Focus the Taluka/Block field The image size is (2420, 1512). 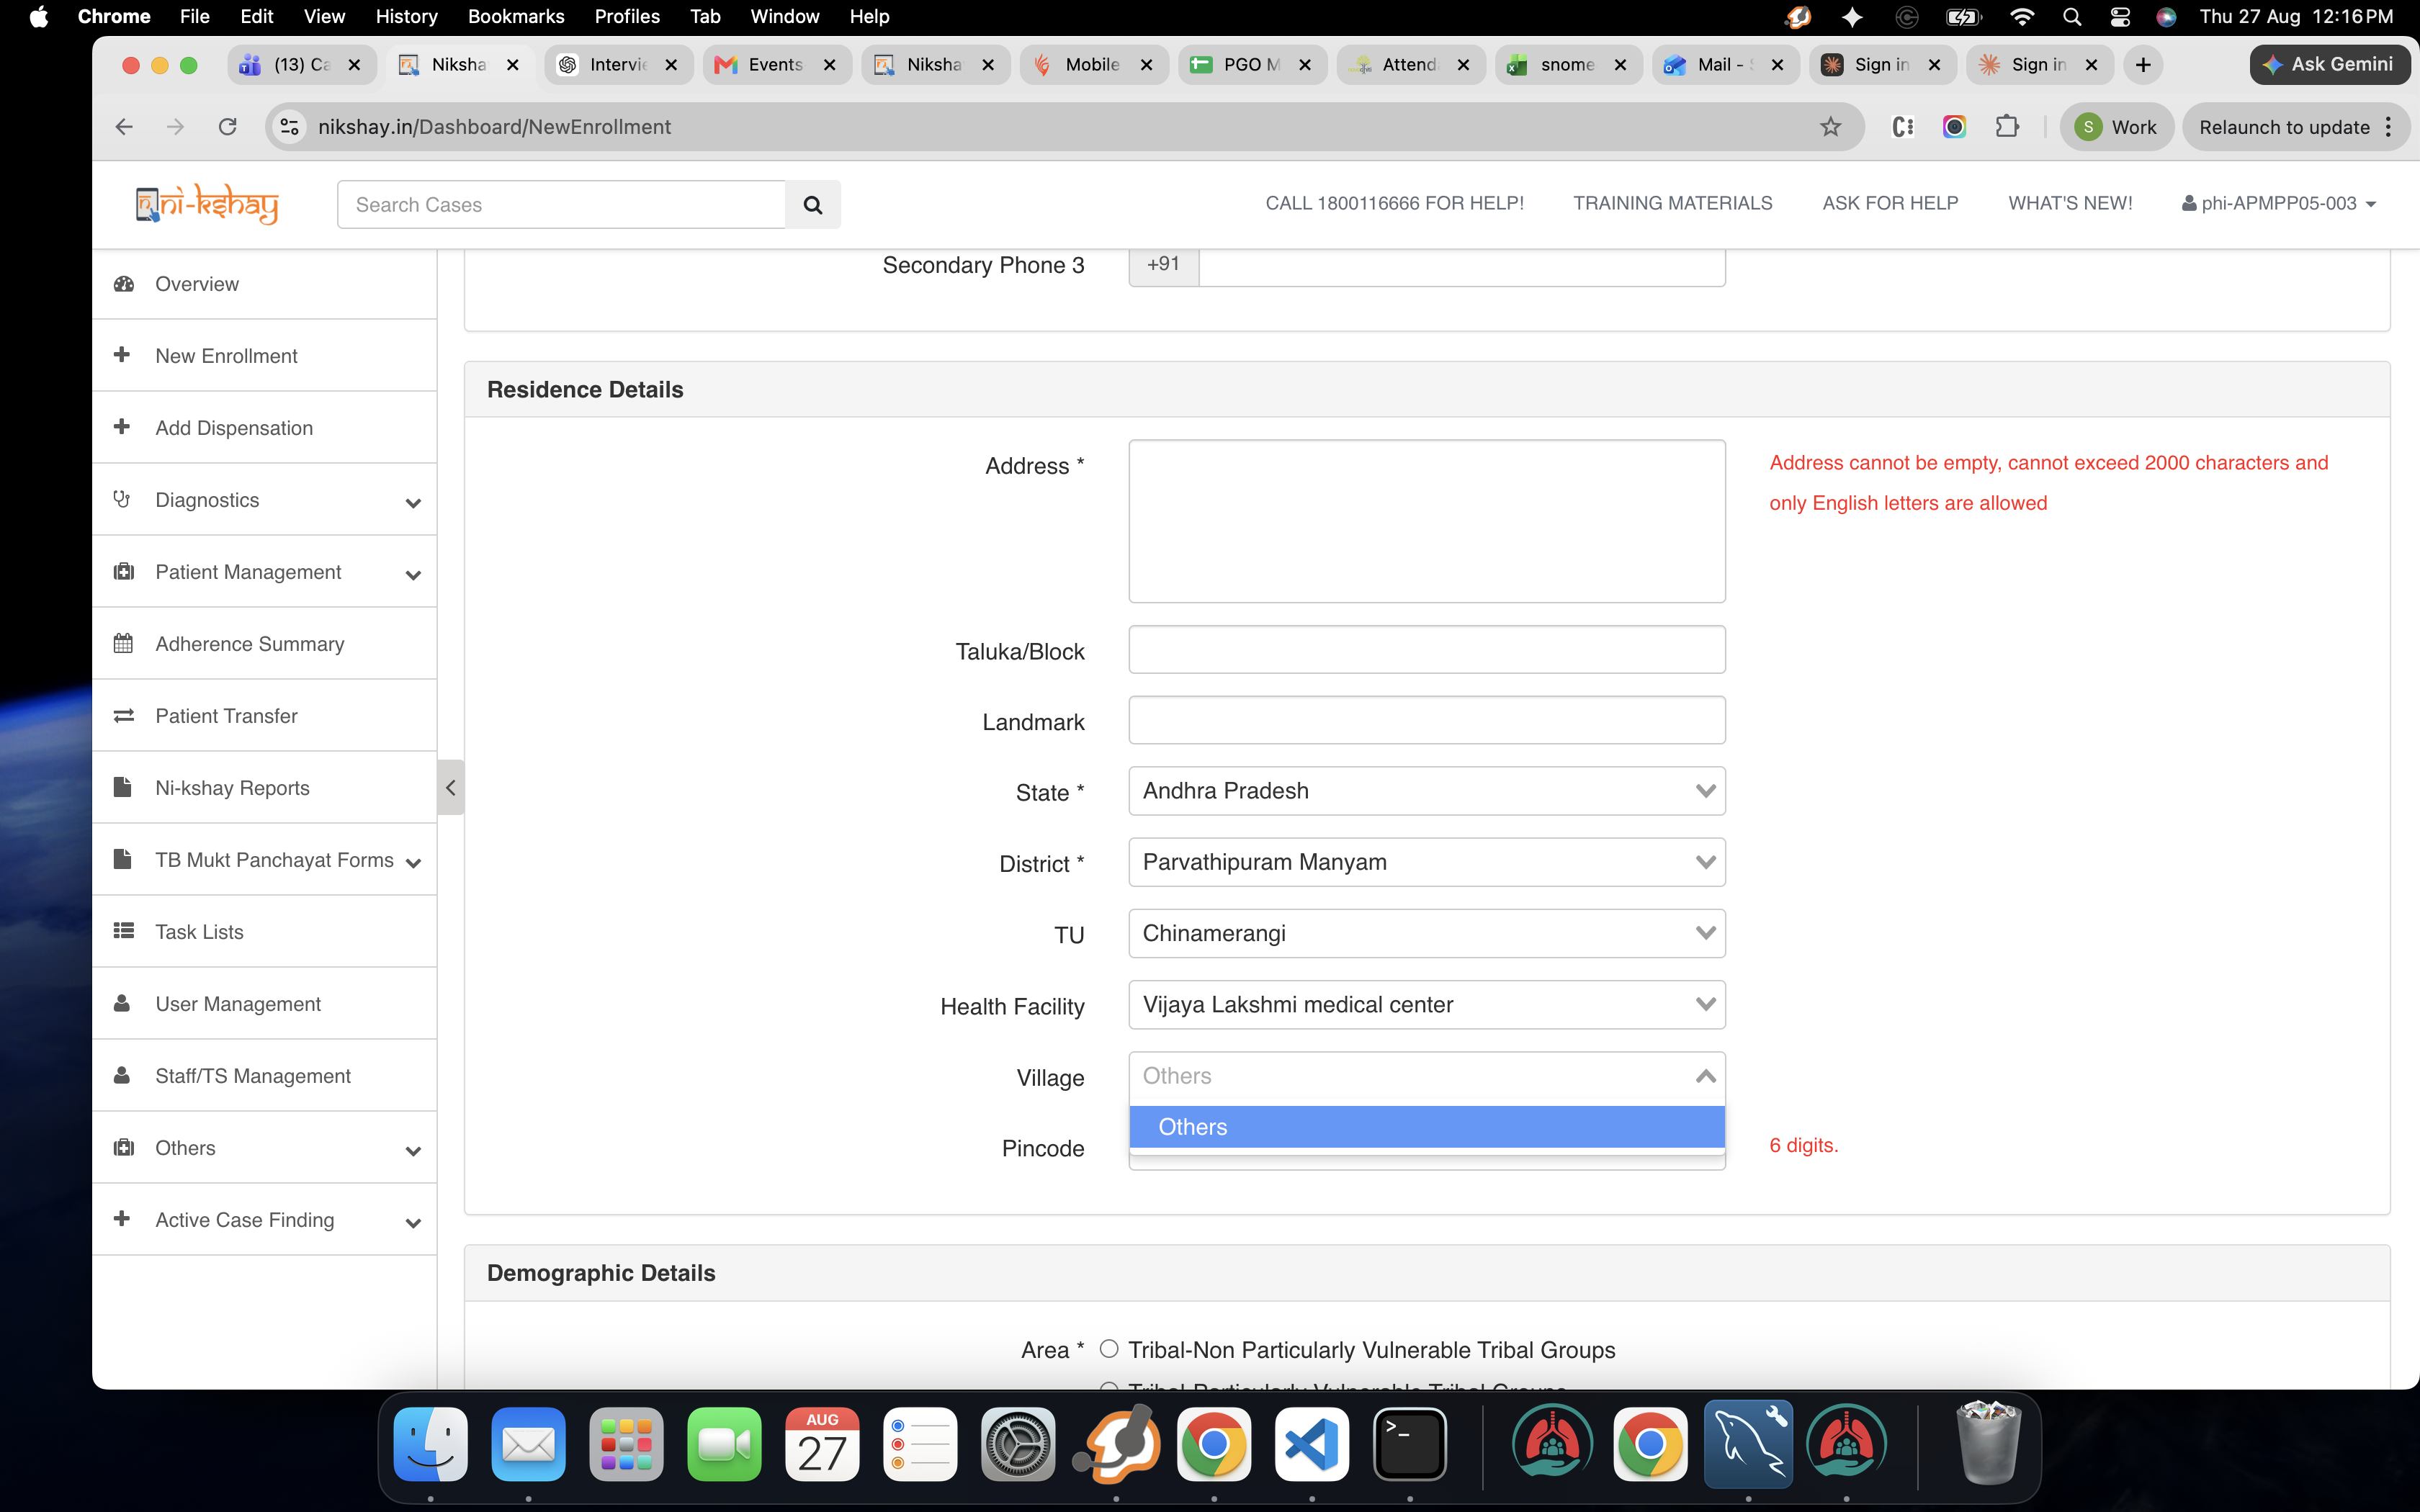pyautogui.click(x=1427, y=650)
